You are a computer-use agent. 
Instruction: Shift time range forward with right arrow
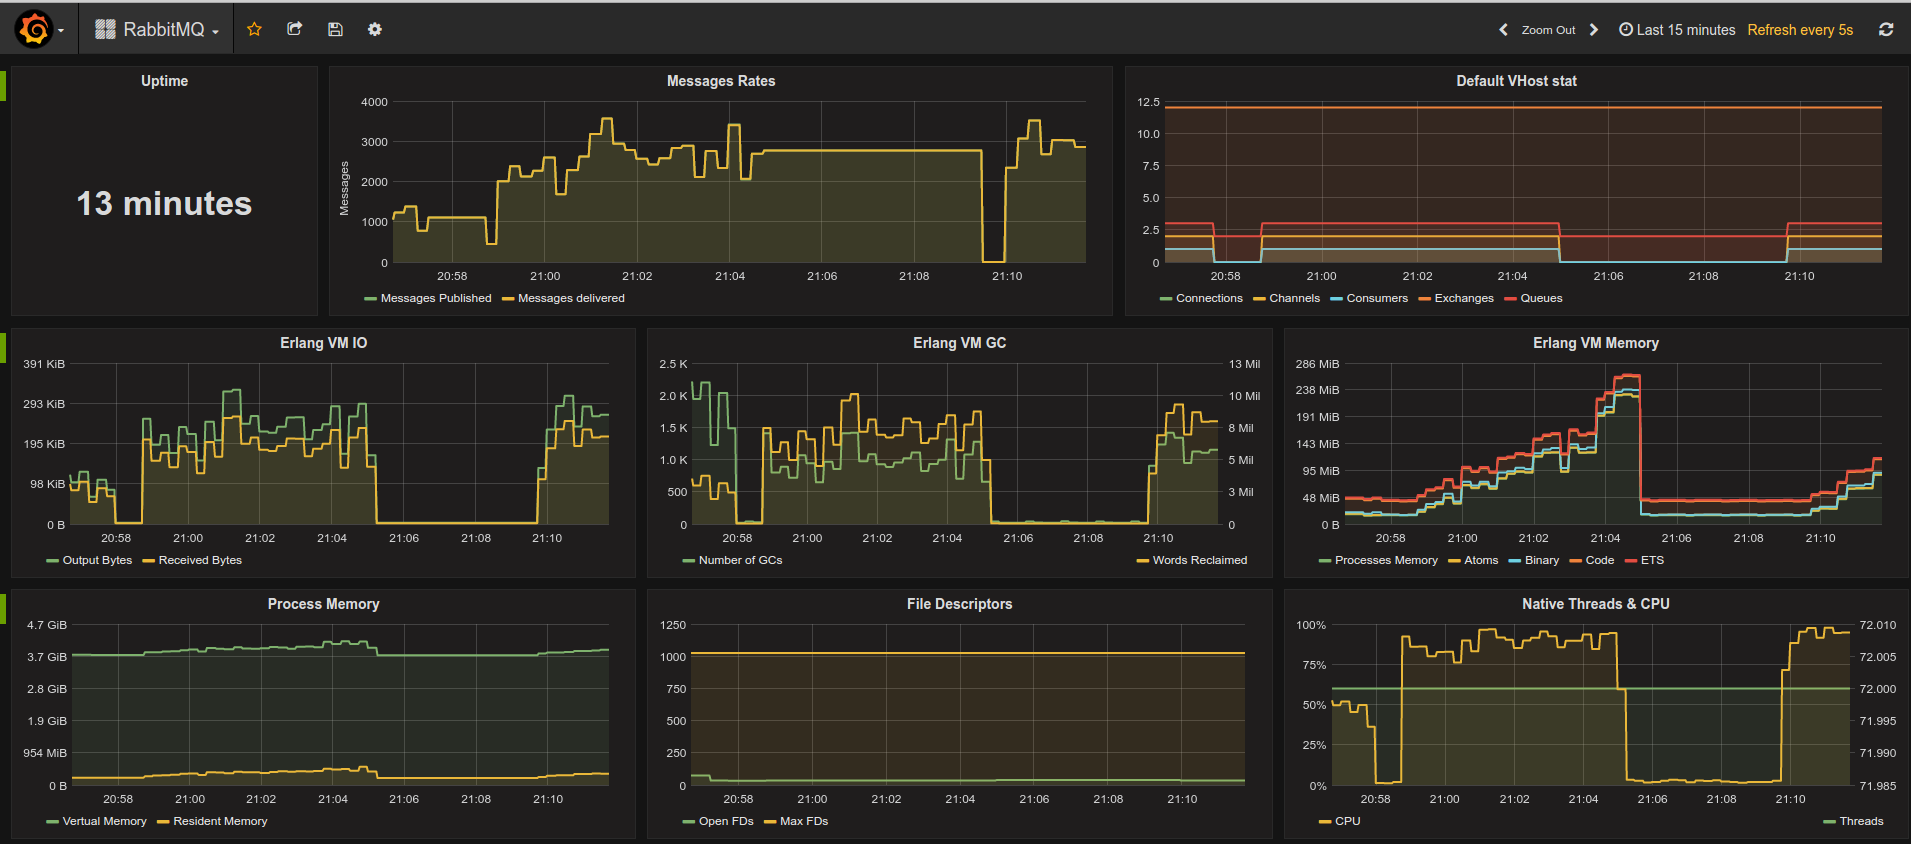(x=1594, y=30)
